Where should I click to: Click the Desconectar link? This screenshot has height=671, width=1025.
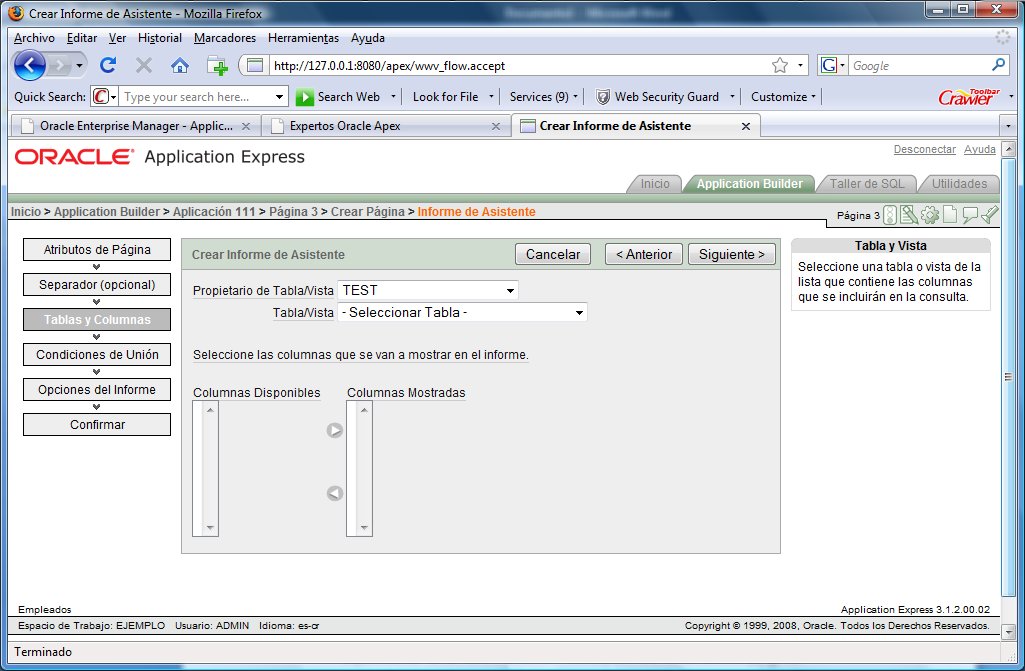(924, 149)
